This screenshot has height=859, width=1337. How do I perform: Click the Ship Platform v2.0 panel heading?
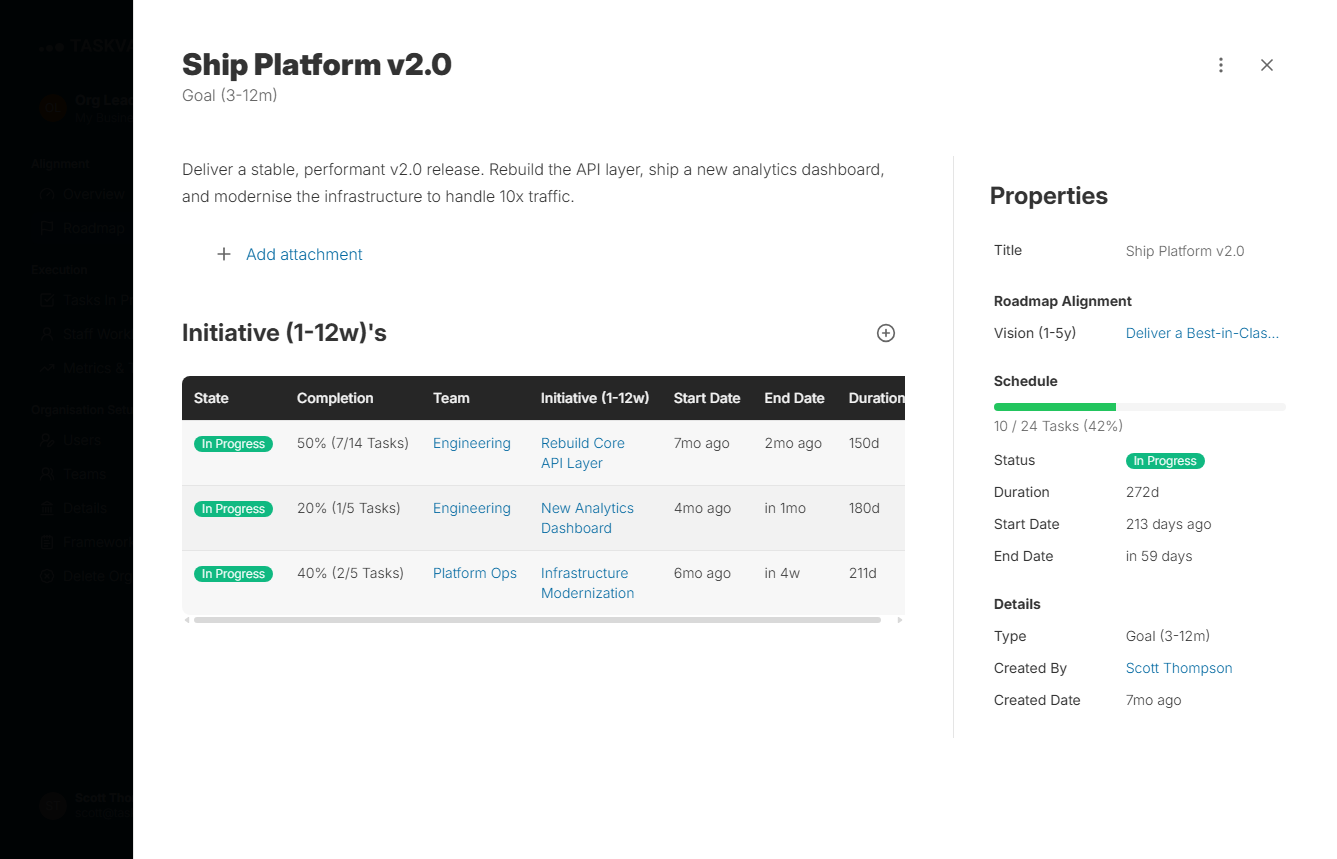(x=317, y=65)
